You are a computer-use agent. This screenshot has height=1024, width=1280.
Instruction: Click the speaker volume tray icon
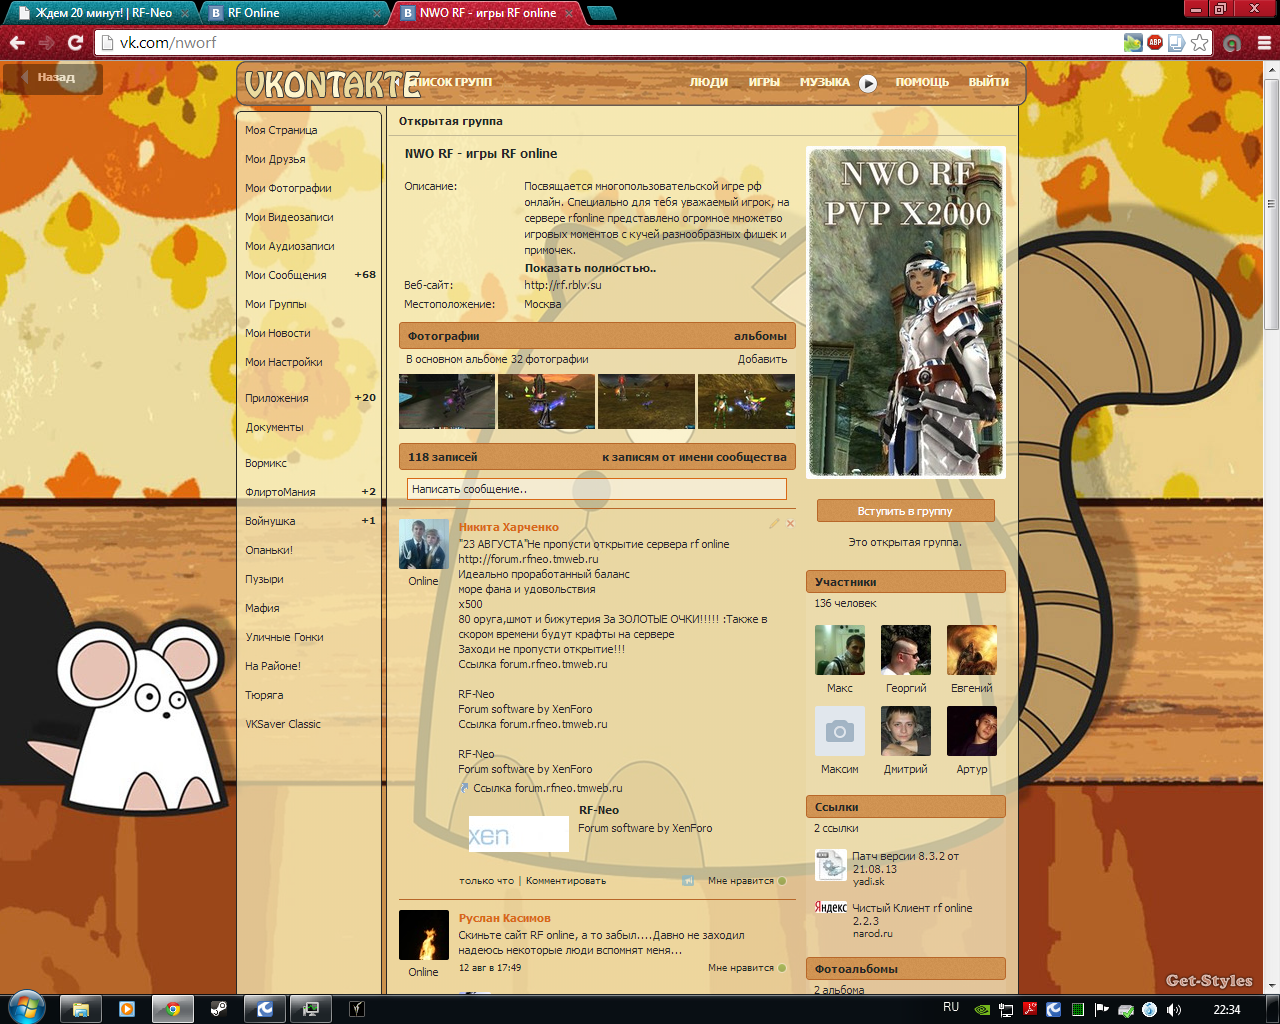coord(1173,1010)
